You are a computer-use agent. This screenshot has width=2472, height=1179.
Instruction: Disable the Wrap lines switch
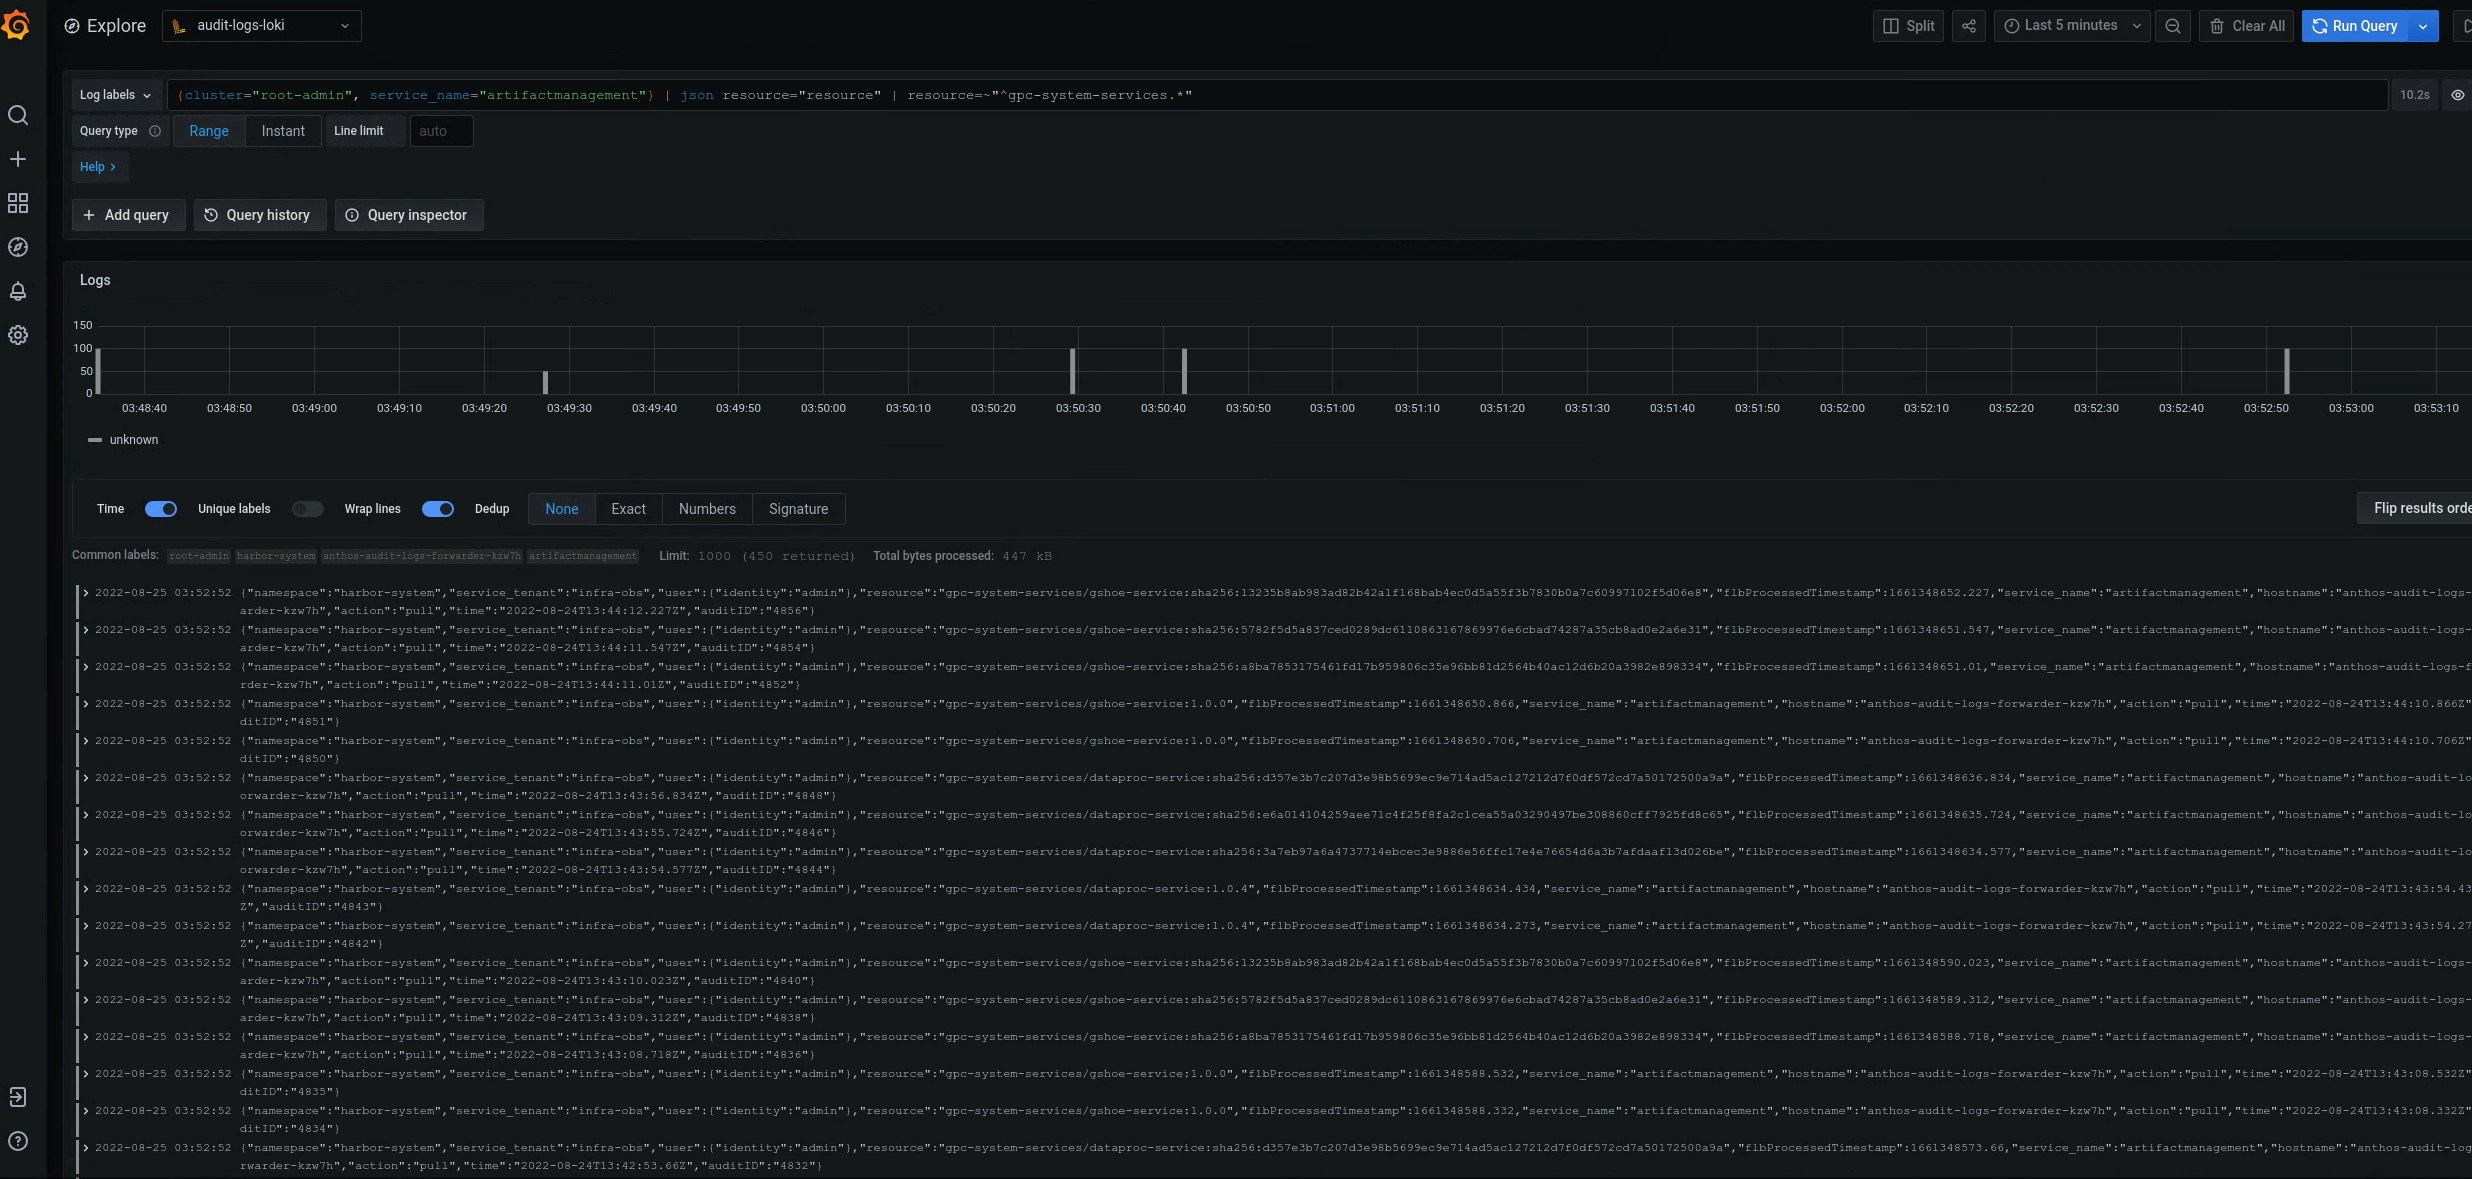438,509
